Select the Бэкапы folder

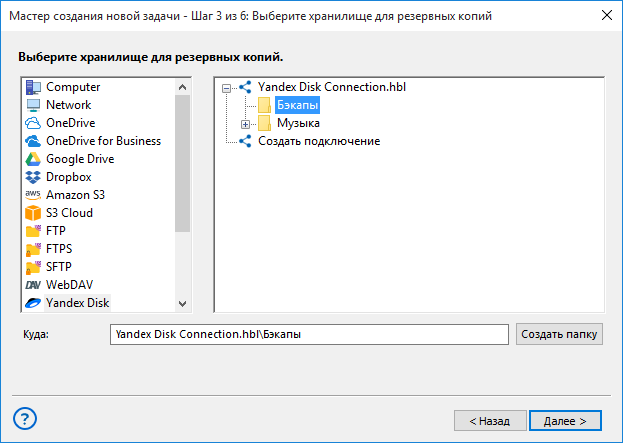298,105
